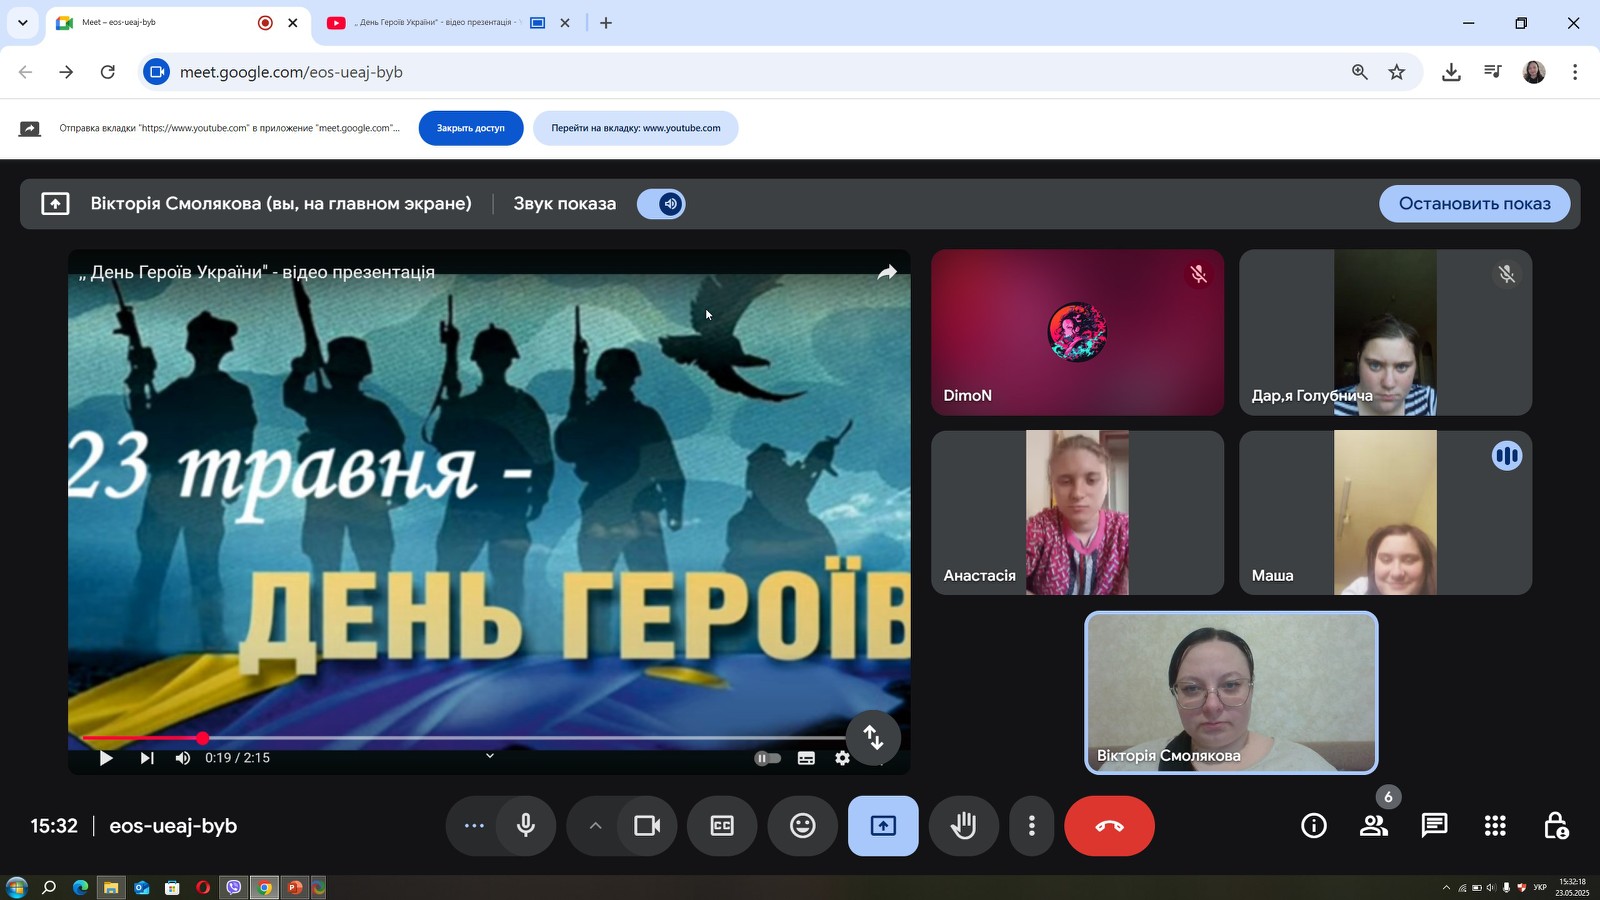Click the camera permission icon in address bar
This screenshot has width=1600, height=900.
pyautogui.click(x=157, y=72)
